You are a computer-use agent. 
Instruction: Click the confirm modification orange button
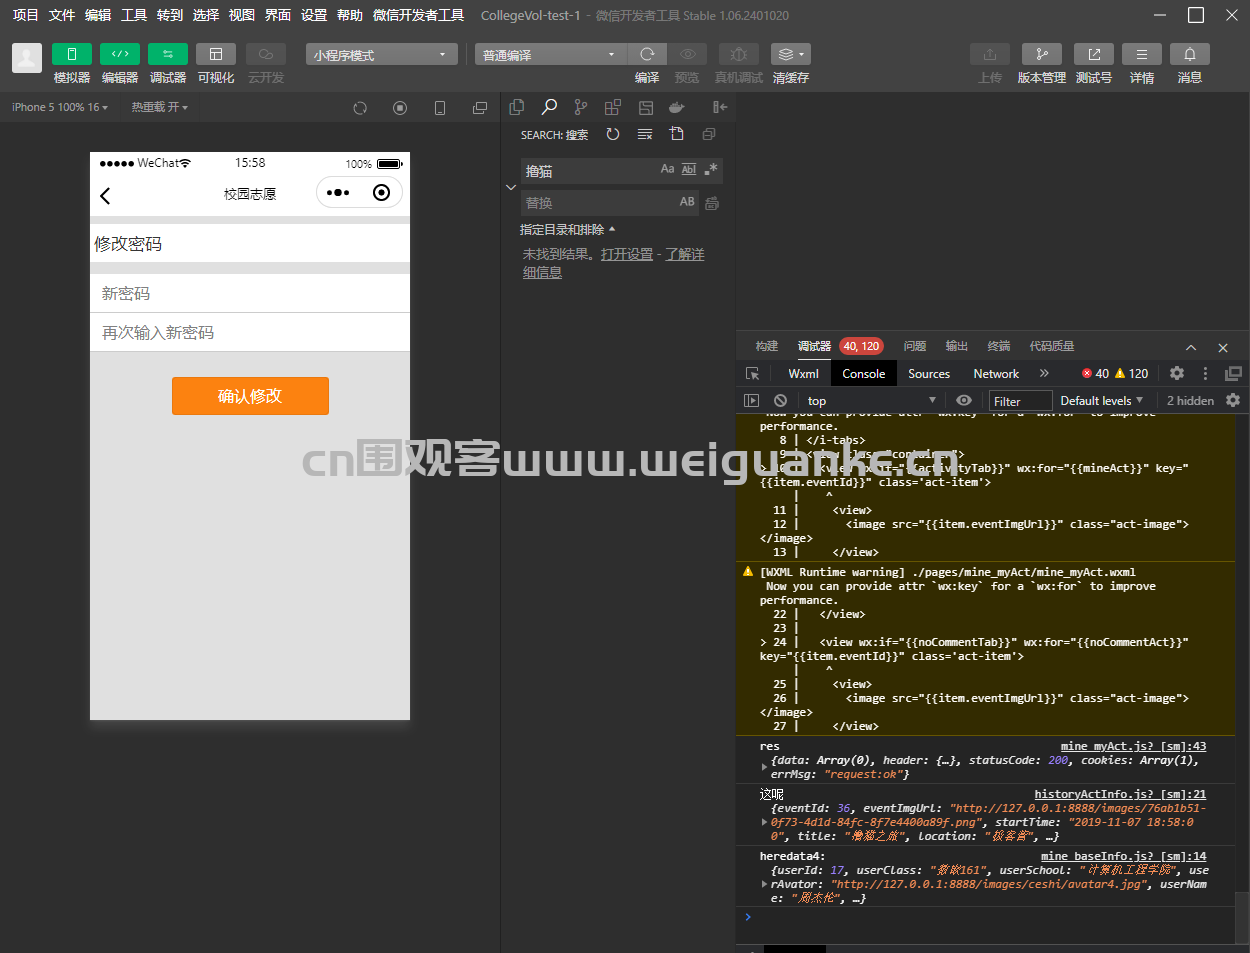[x=250, y=396]
